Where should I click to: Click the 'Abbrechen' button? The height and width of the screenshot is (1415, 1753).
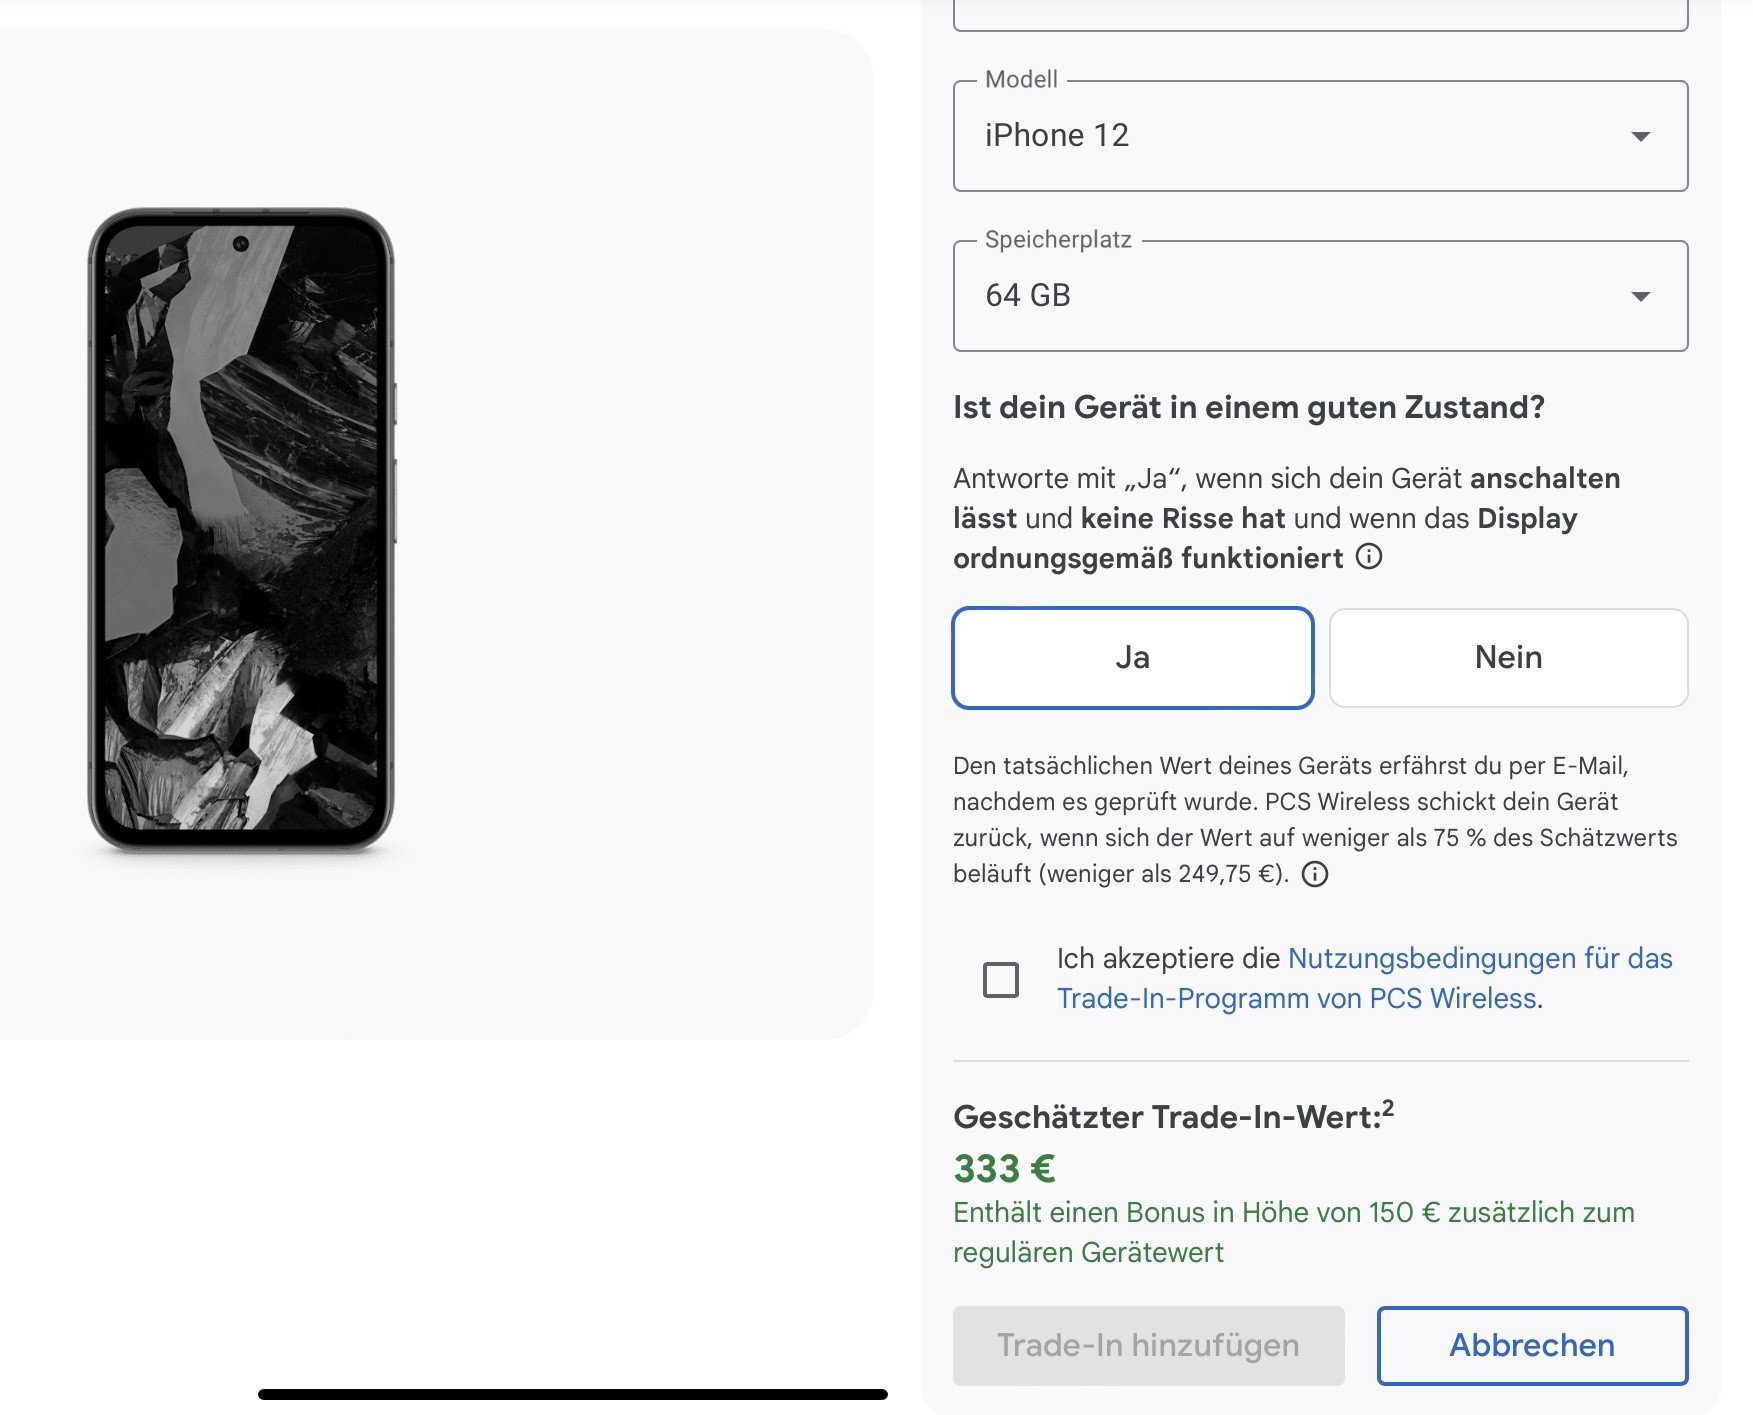pos(1532,1346)
